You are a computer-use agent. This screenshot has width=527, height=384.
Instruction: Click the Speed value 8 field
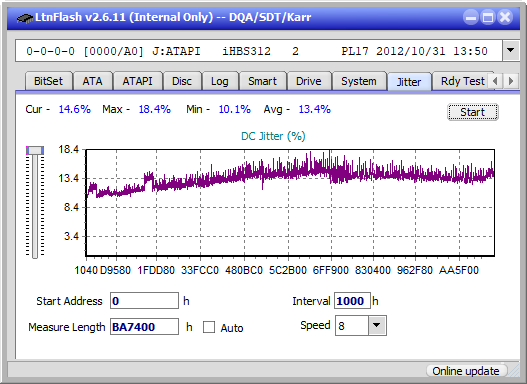(x=352, y=326)
